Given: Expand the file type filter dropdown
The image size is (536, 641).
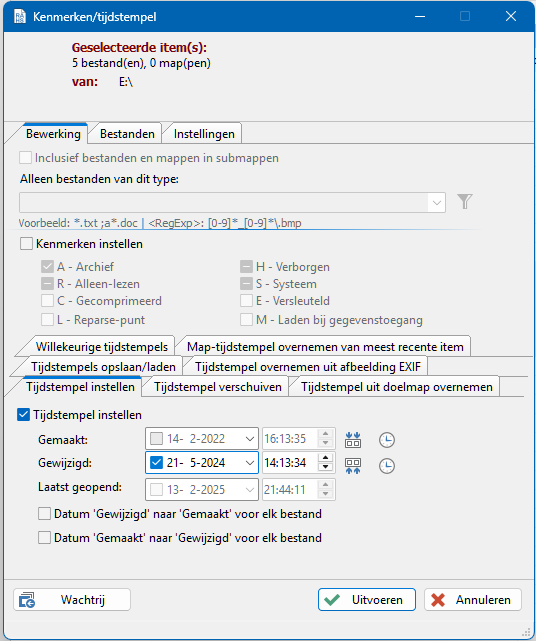Looking at the screenshot, I should [x=436, y=203].
